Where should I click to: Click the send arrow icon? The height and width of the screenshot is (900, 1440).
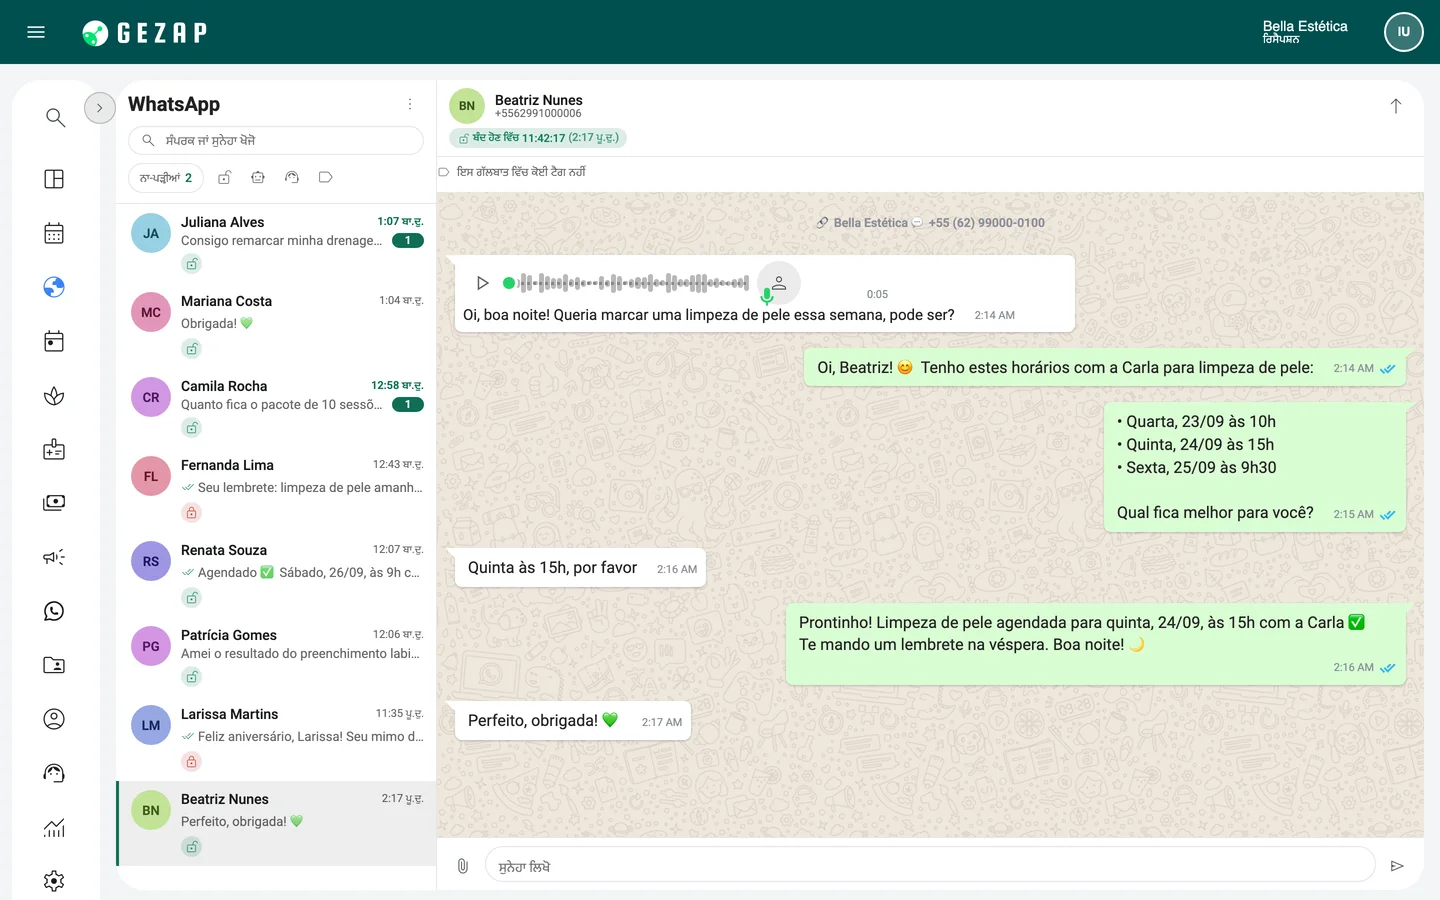click(x=1397, y=866)
